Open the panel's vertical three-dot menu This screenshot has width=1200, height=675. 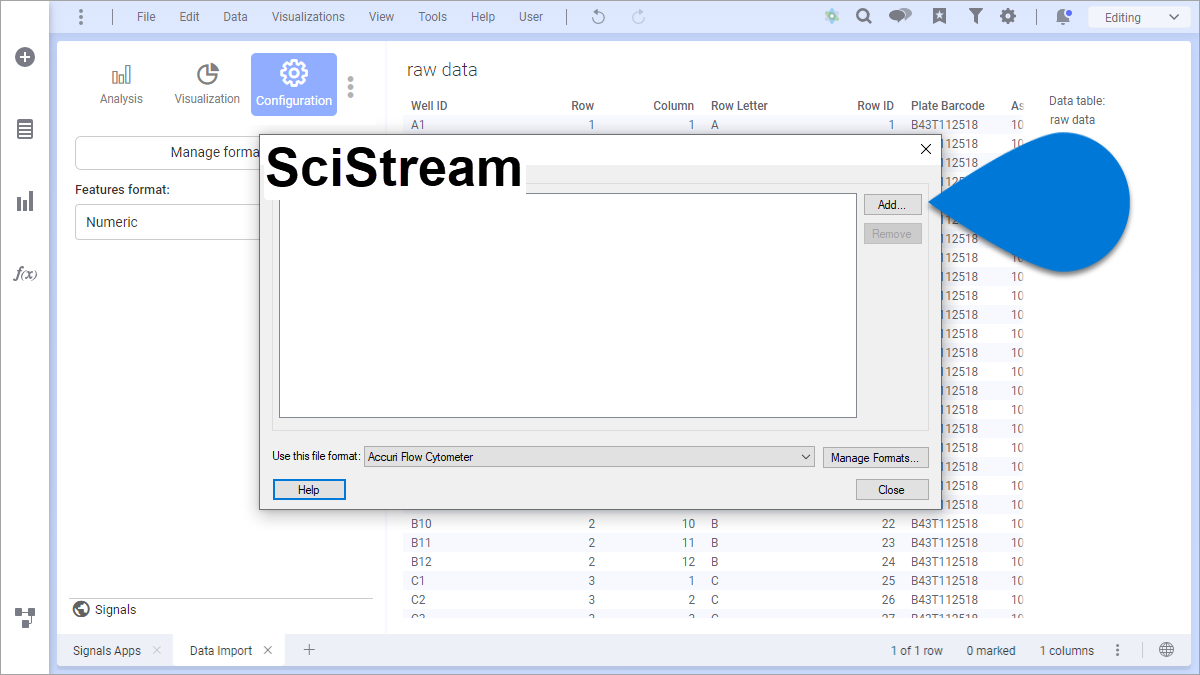350,88
